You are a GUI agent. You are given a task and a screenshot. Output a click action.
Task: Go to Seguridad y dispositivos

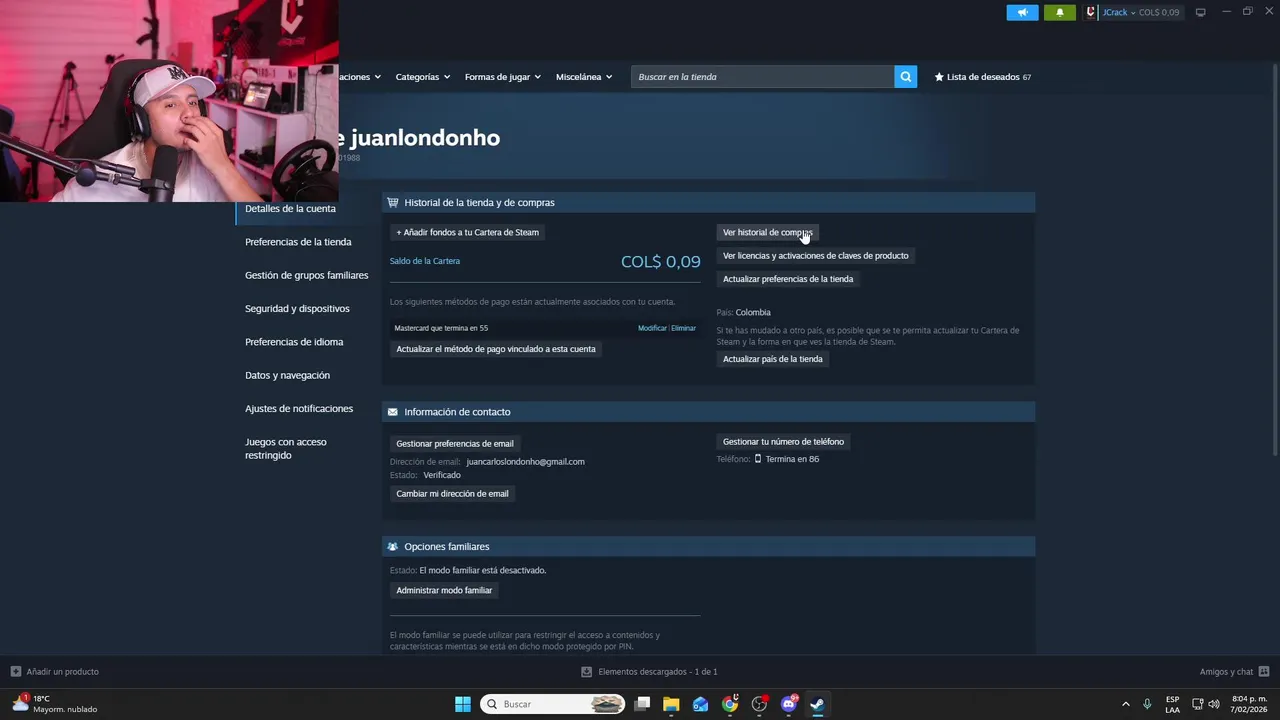(297, 309)
